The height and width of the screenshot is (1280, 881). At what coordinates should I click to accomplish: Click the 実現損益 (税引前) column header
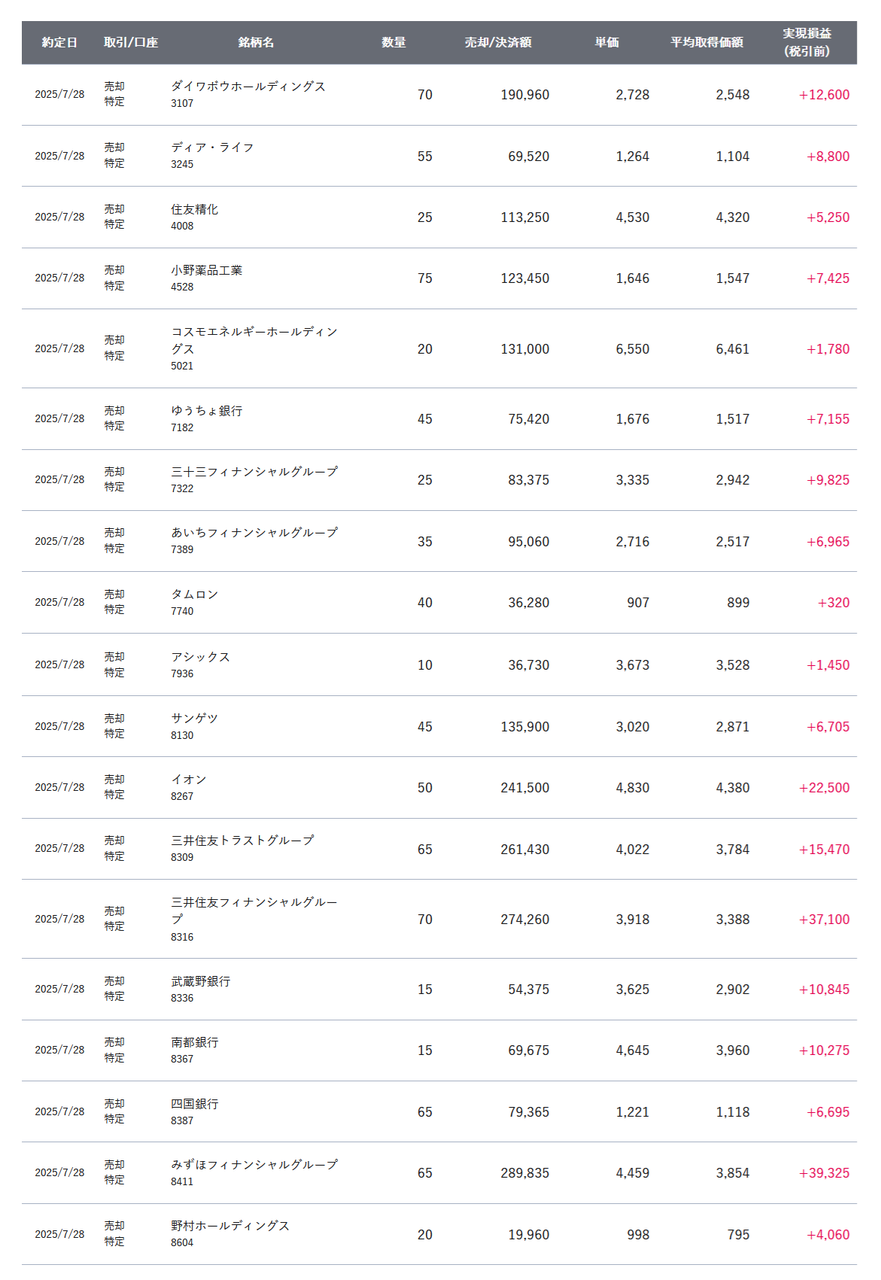[x=806, y=42]
